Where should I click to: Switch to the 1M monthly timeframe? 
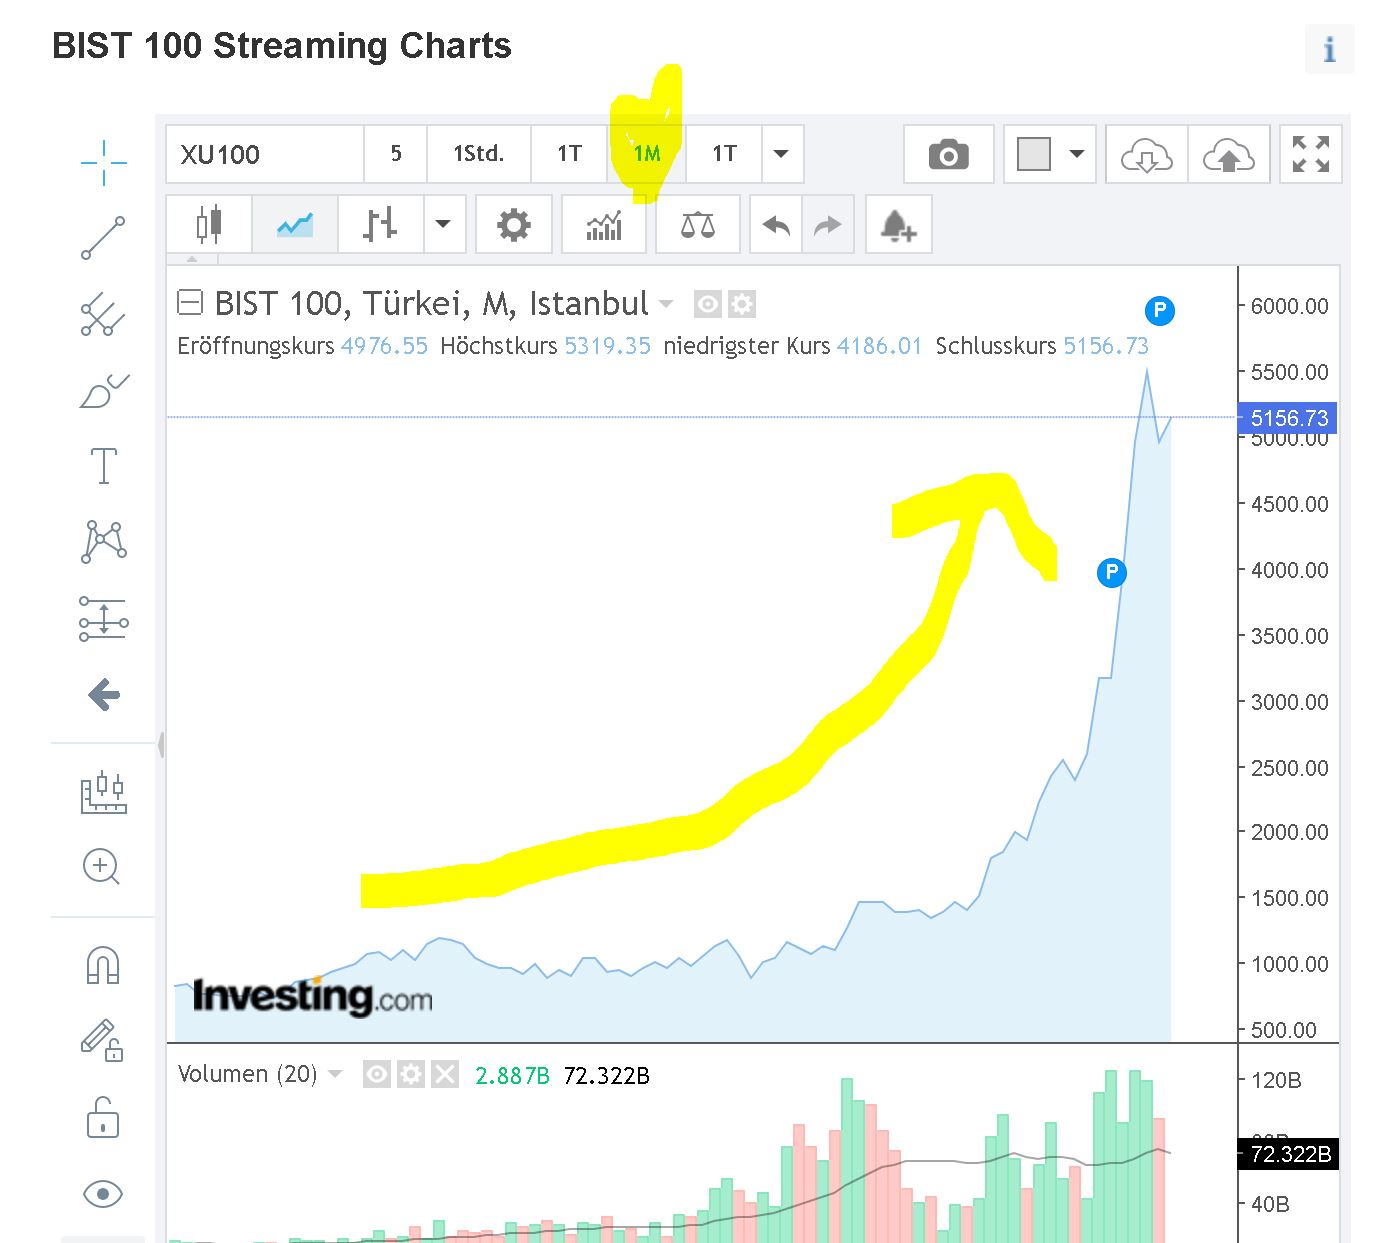pyautogui.click(x=647, y=154)
